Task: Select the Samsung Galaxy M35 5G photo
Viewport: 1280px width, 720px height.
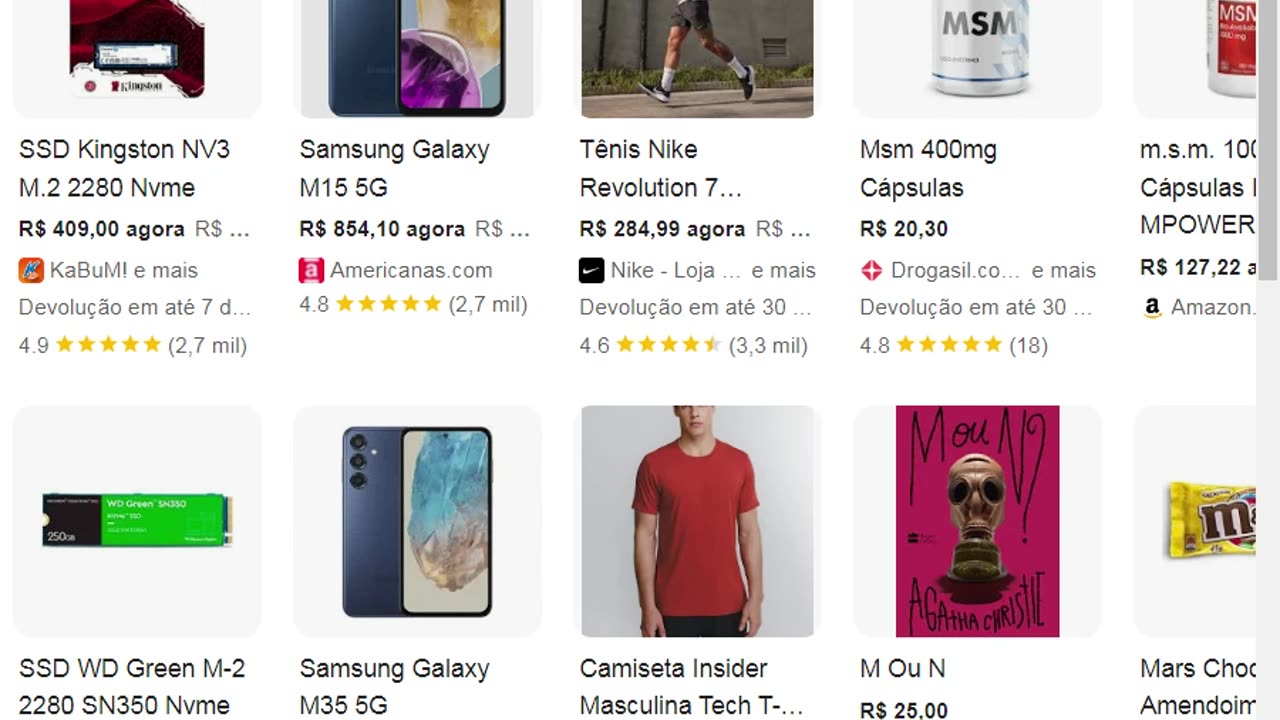Action: (417, 521)
